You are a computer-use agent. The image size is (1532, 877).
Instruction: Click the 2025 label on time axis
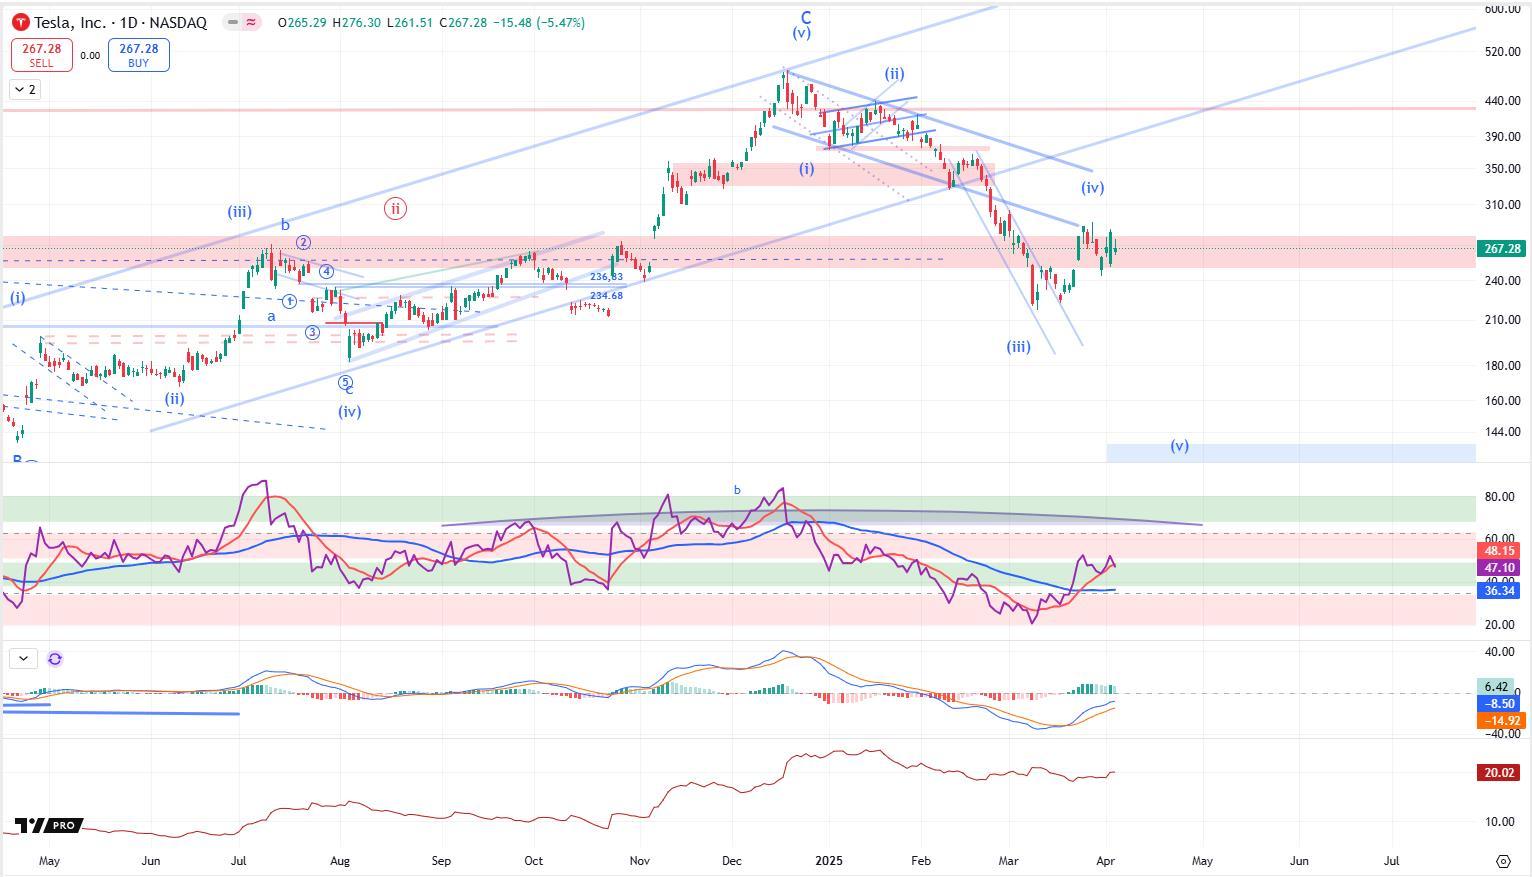(x=829, y=861)
